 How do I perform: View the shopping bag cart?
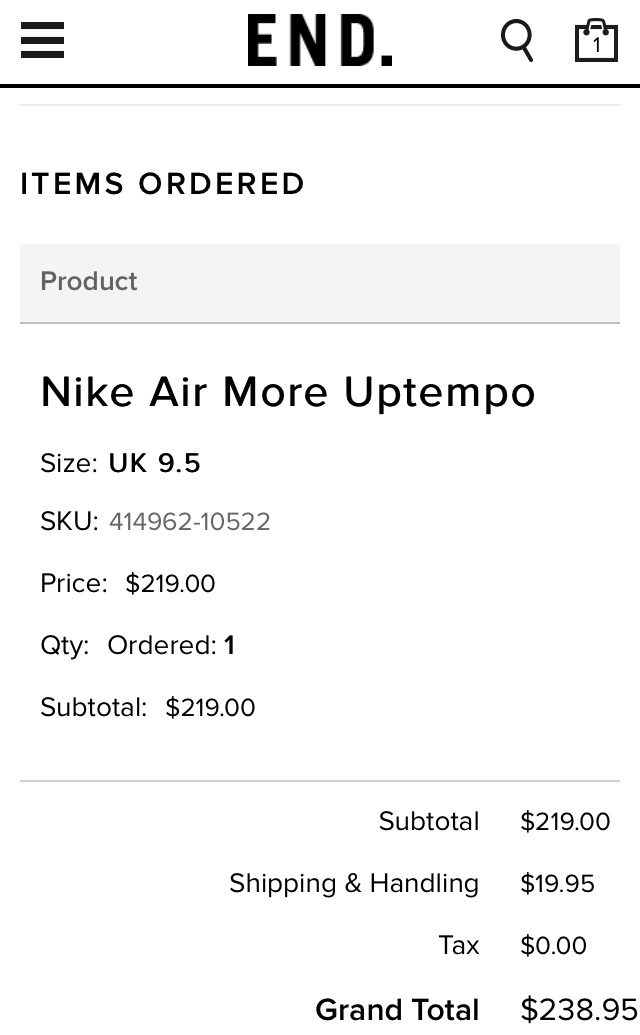596,40
